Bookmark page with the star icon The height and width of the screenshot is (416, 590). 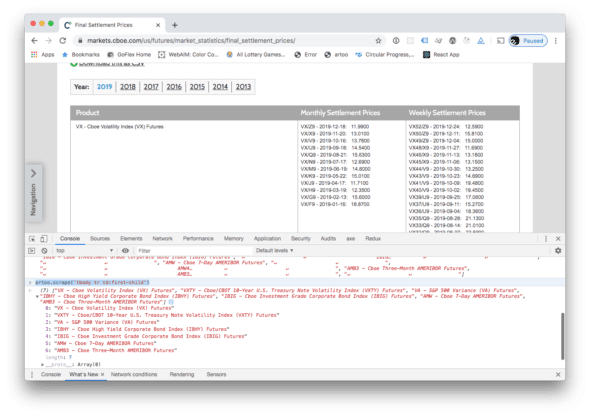[x=378, y=41]
